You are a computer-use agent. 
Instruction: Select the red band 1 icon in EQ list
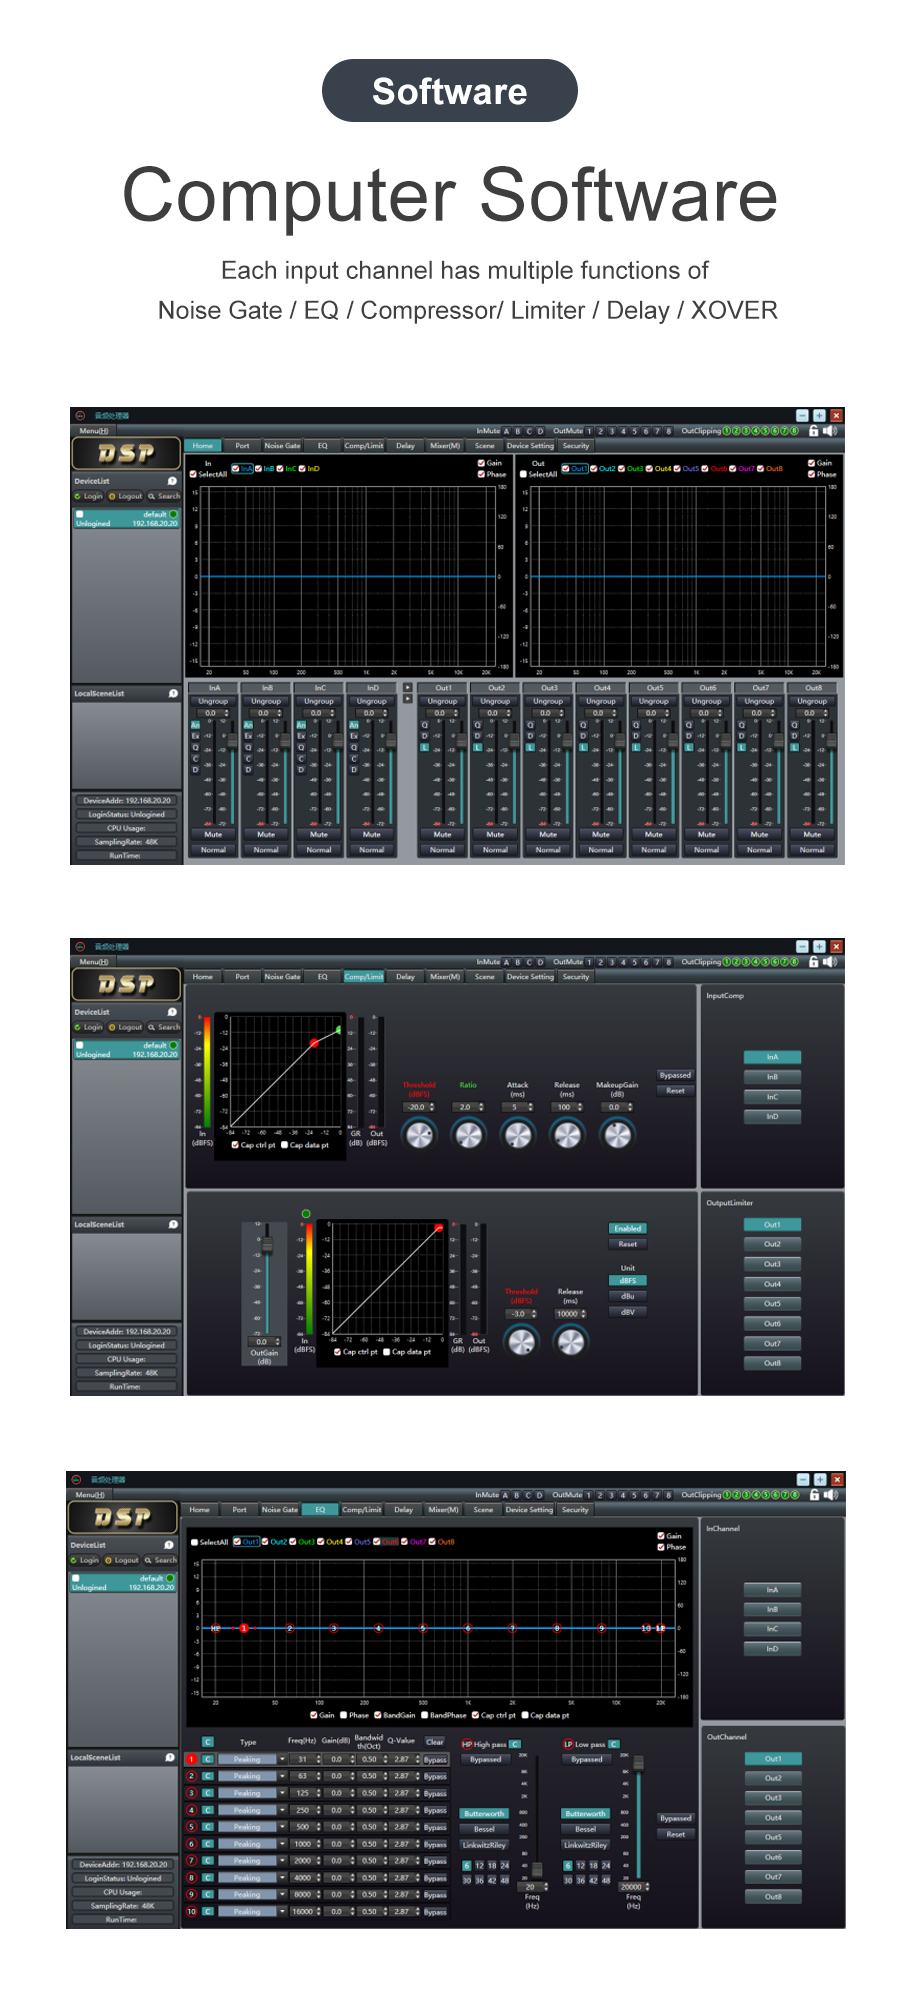click(191, 1759)
